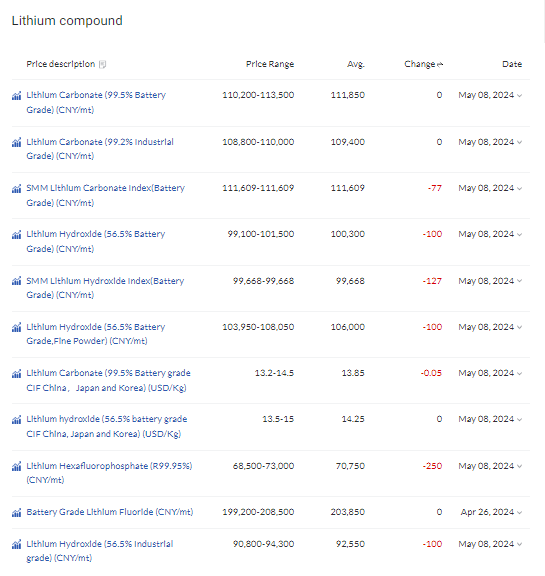Open chart icon for Lithium Carbonate 99.5% Battery Grade
The height and width of the screenshot is (576, 545).
[x=17, y=96]
